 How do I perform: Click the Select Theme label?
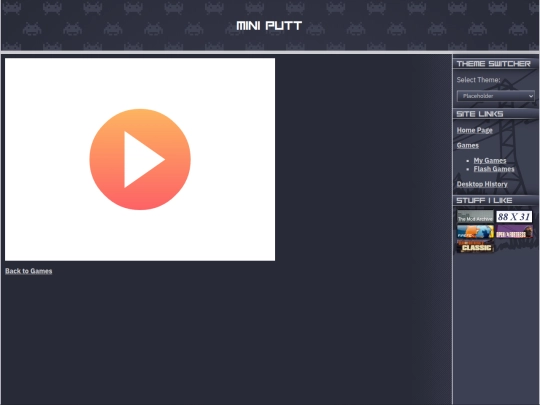[x=478, y=80]
